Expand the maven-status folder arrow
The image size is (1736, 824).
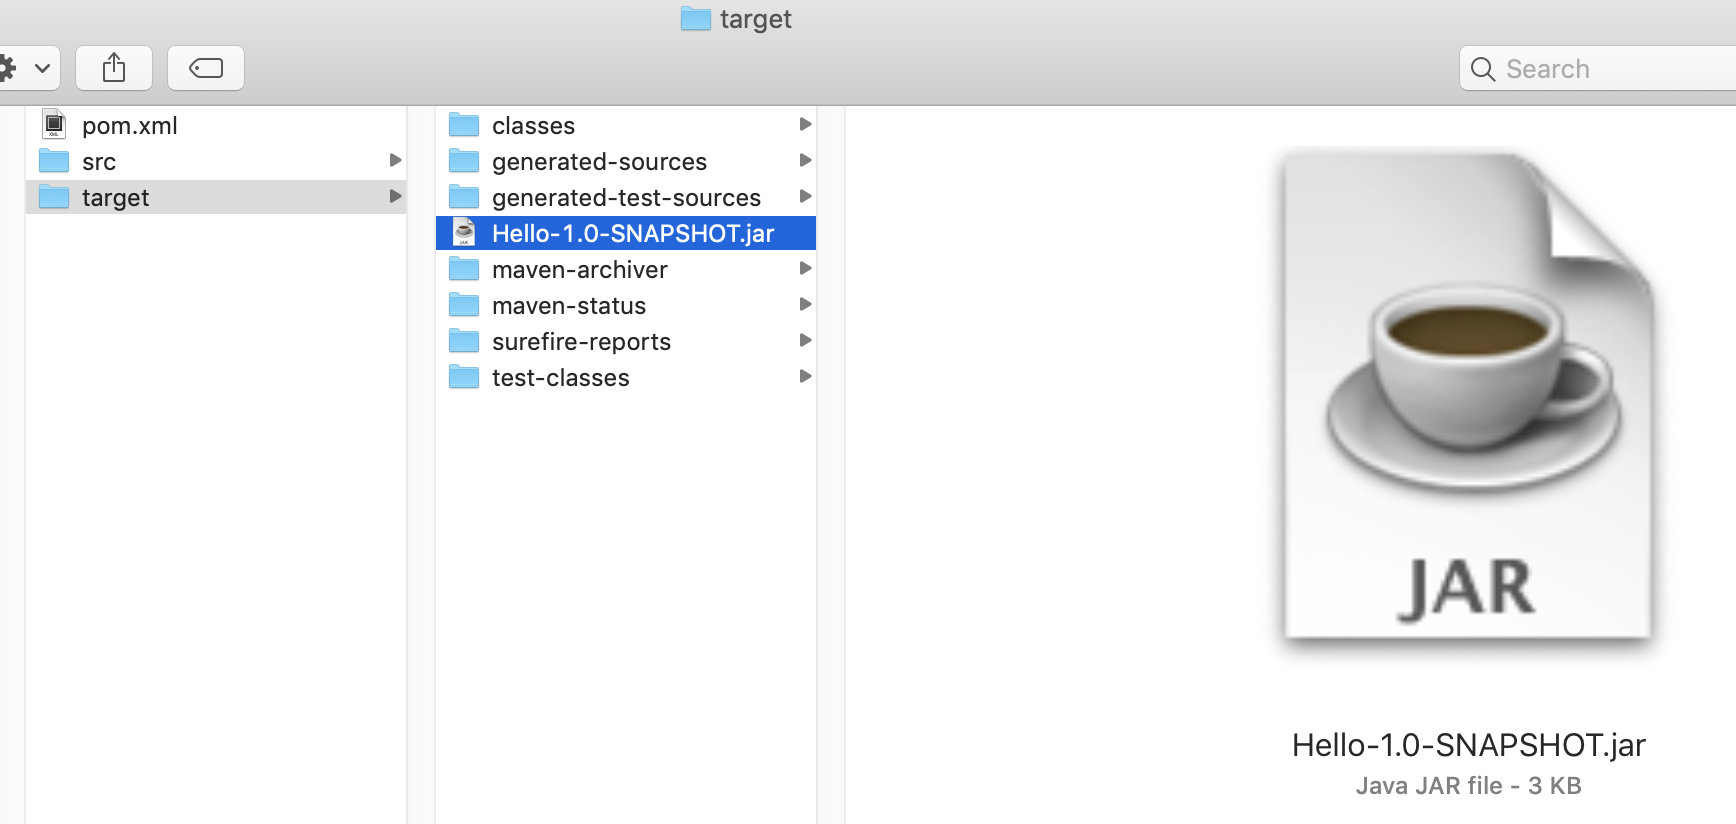pos(805,304)
